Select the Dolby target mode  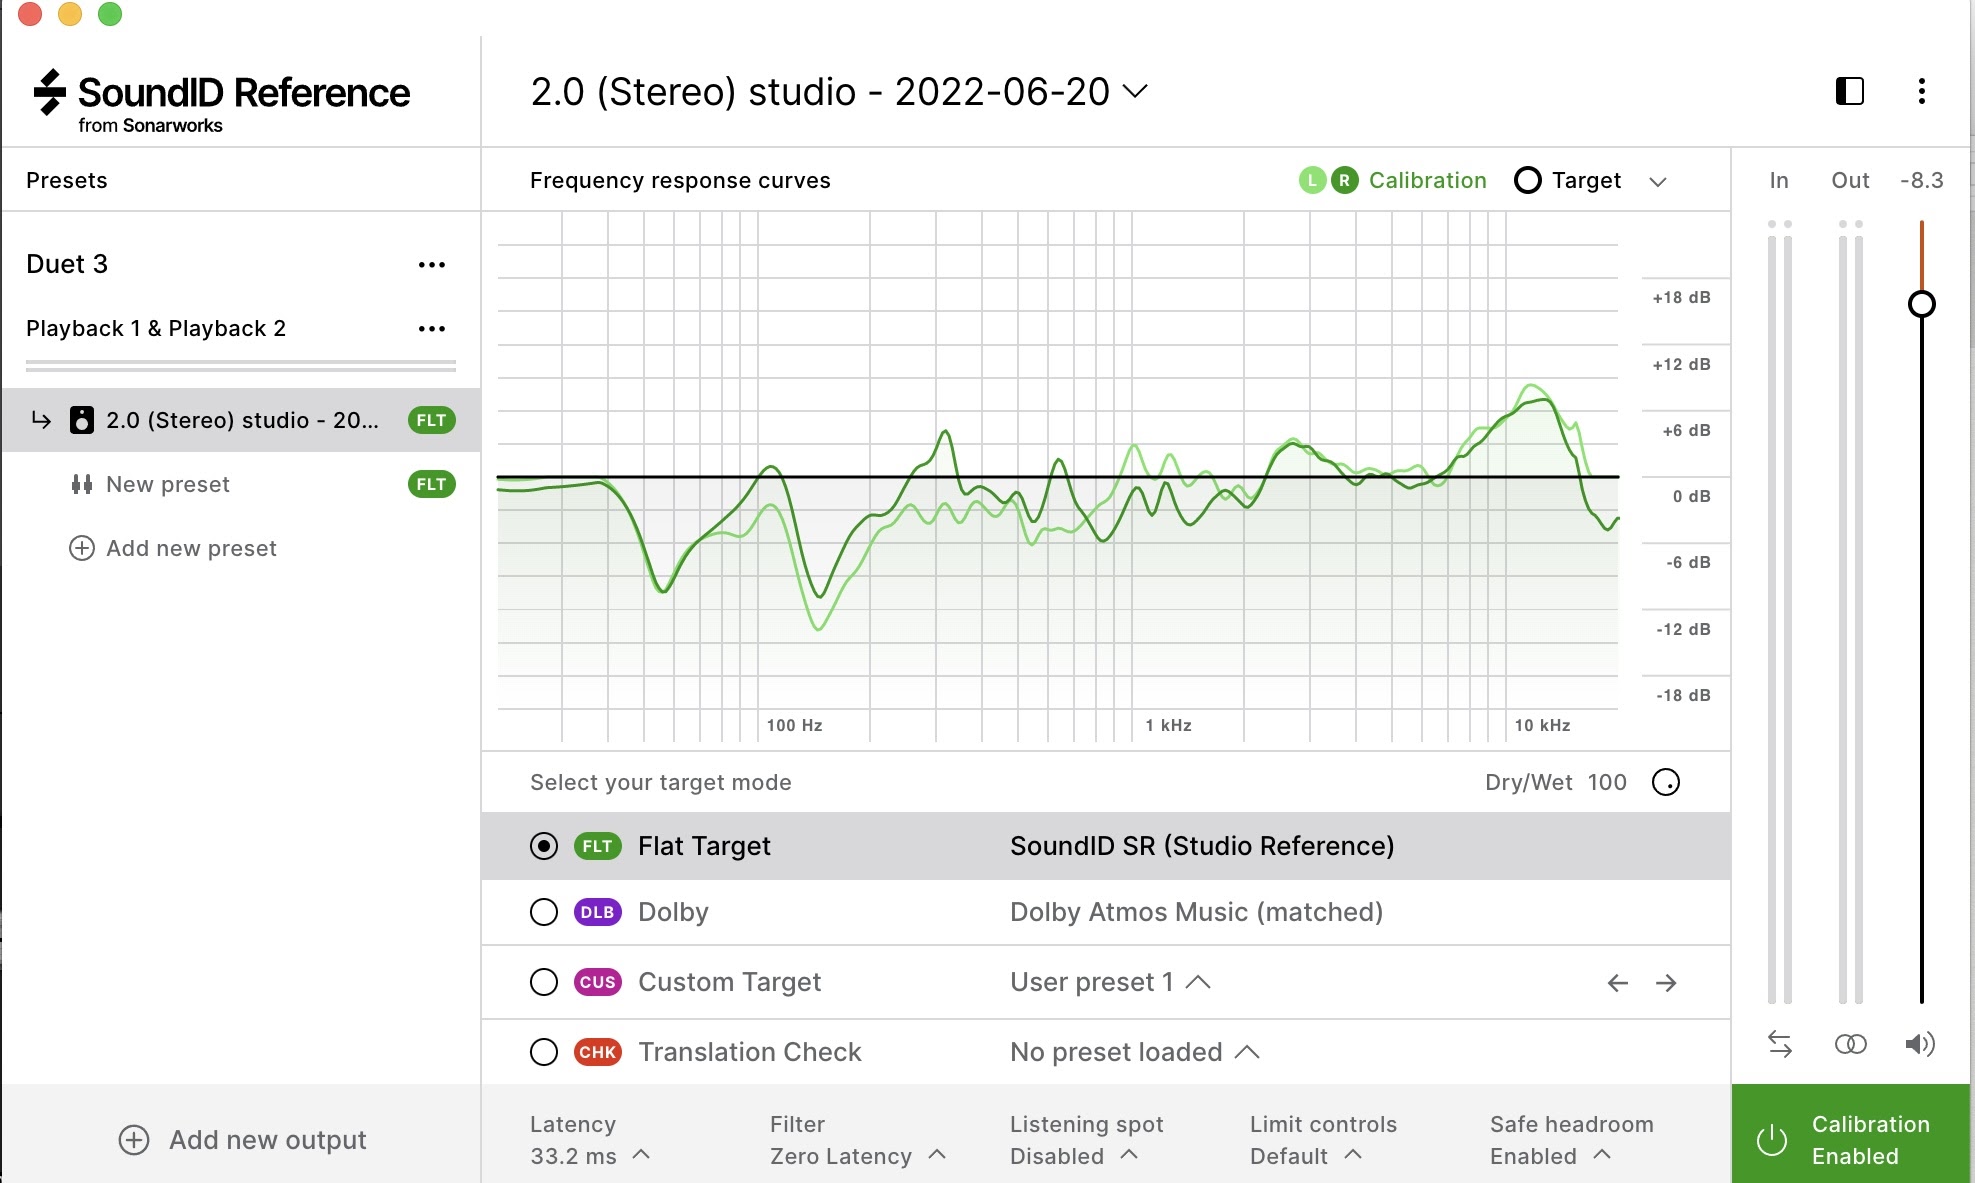pos(541,911)
